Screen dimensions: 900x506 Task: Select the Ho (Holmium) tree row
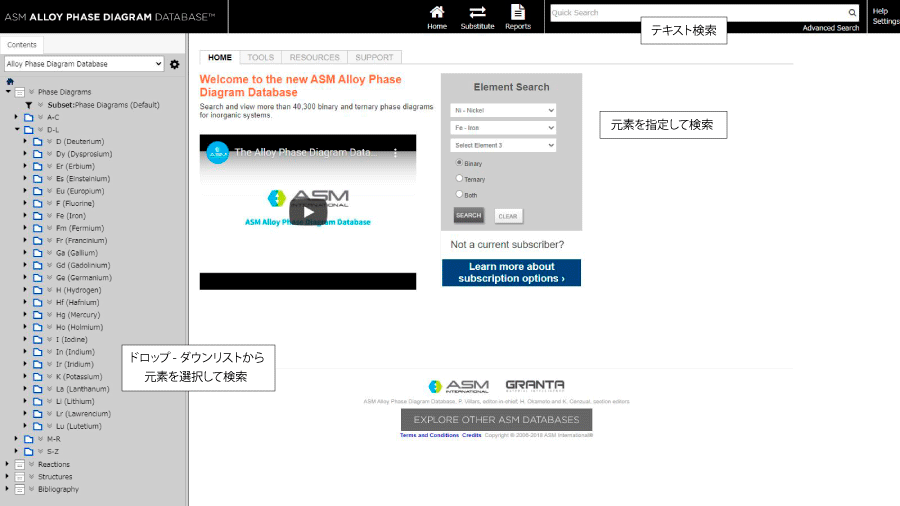pyautogui.click(x=80, y=328)
